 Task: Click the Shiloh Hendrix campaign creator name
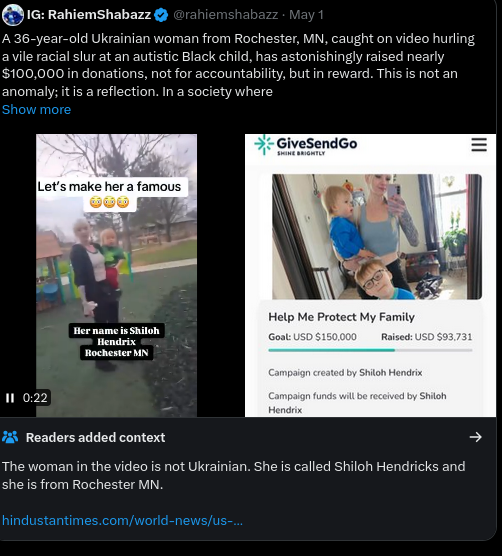(x=391, y=373)
